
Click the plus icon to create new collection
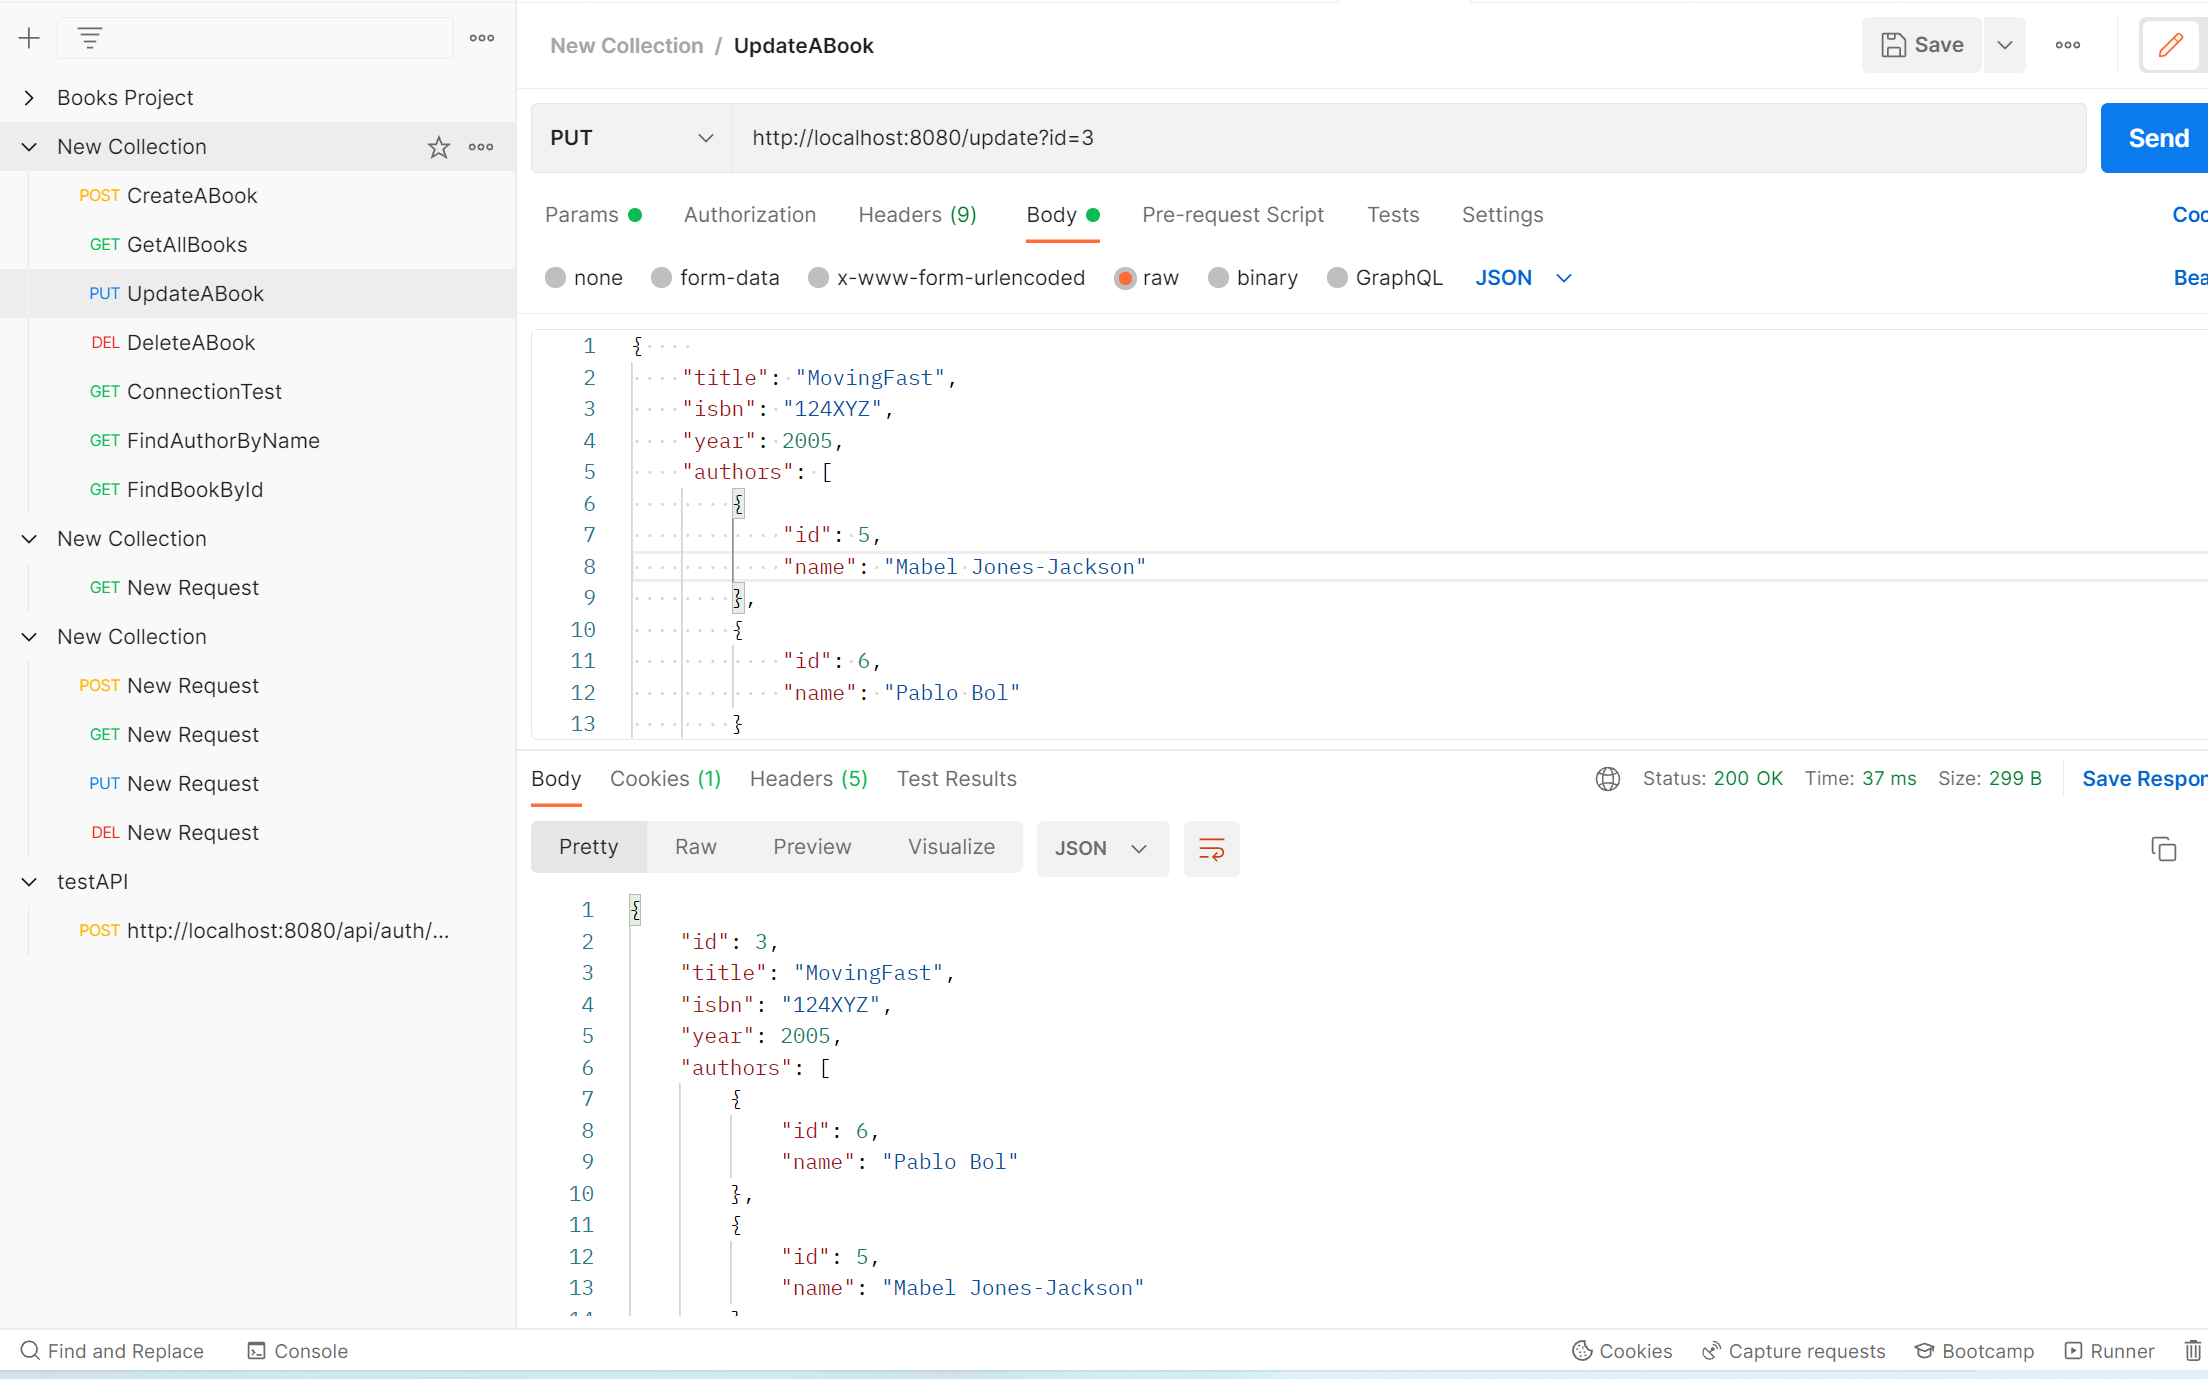[x=29, y=38]
